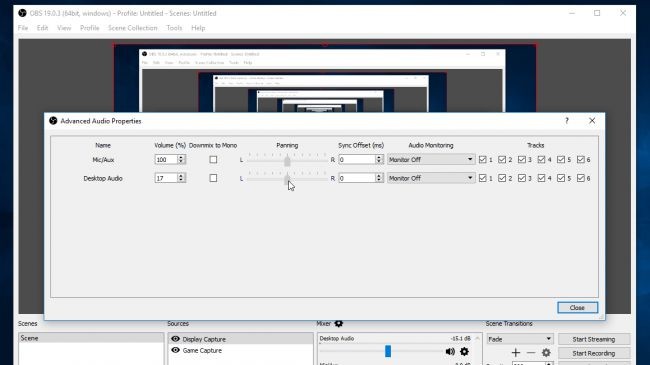Add scene transition with plus icon
The image size is (650, 365).
pyautogui.click(x=516, y=353)
